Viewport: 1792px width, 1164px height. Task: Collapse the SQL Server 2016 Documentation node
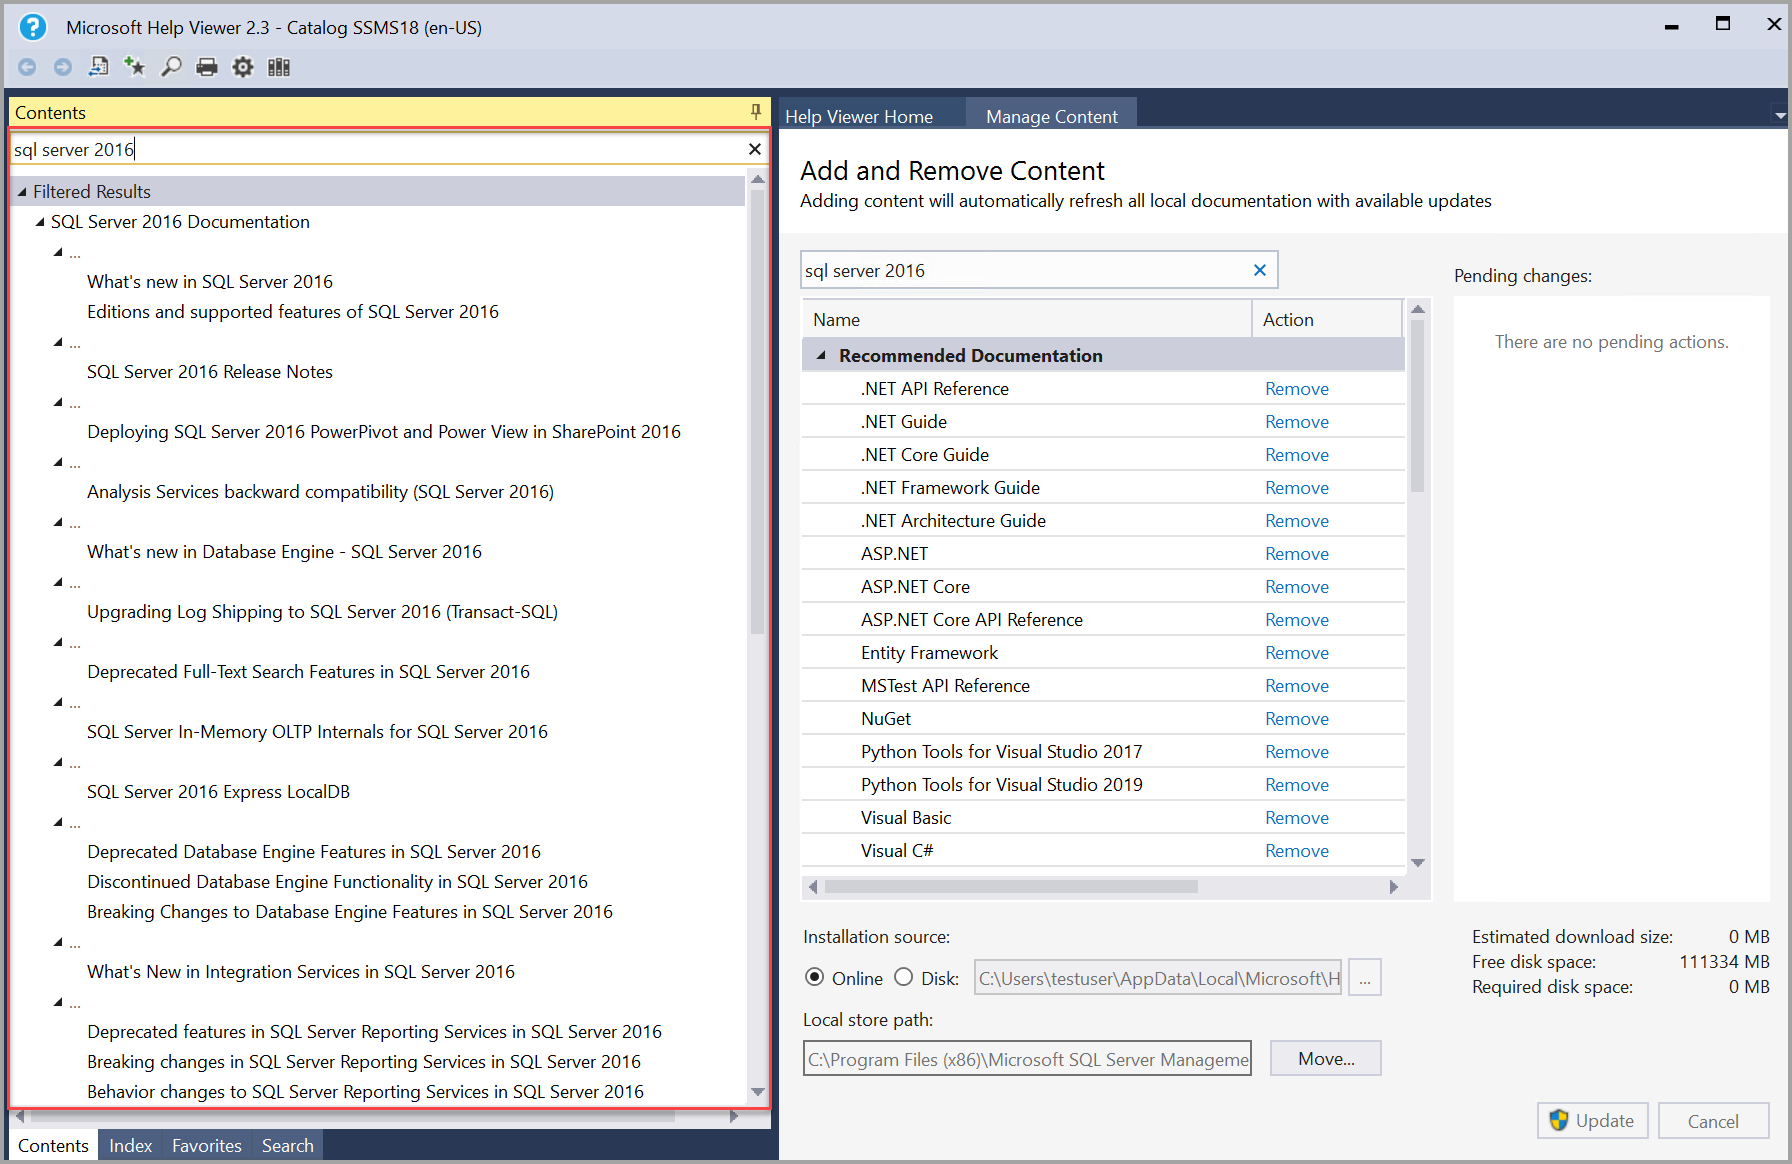point(40,221)
